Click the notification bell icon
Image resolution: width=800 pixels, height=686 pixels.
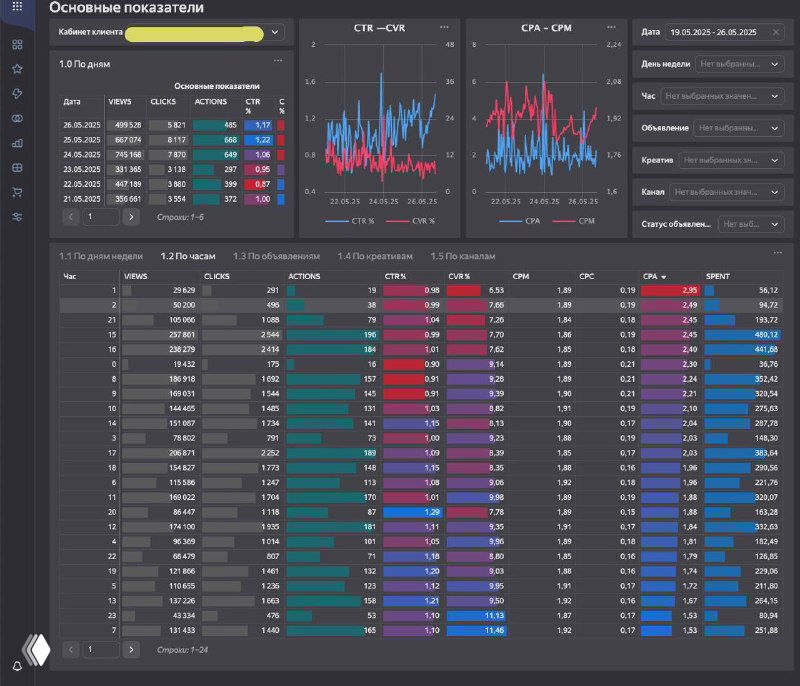pos(17,666)
